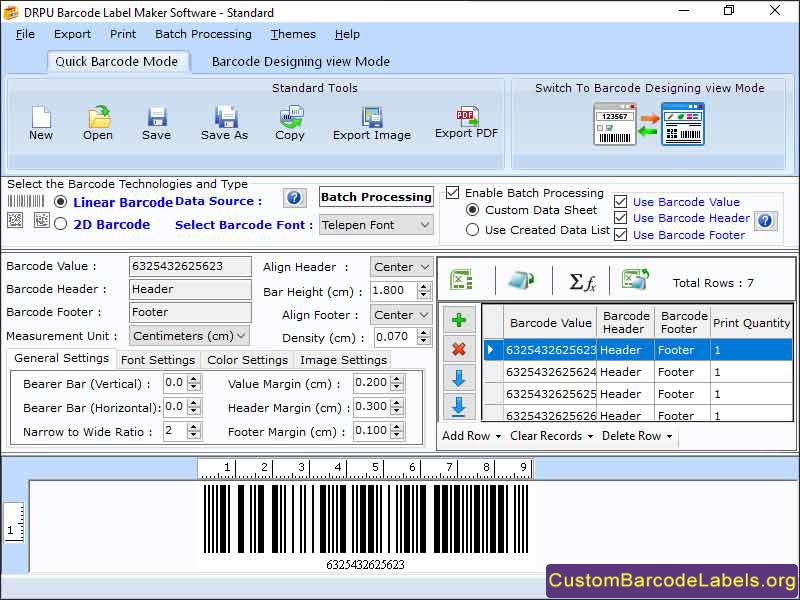
Task: Toggle Use Barcode Footer checkbox
Action: [620, 235]
